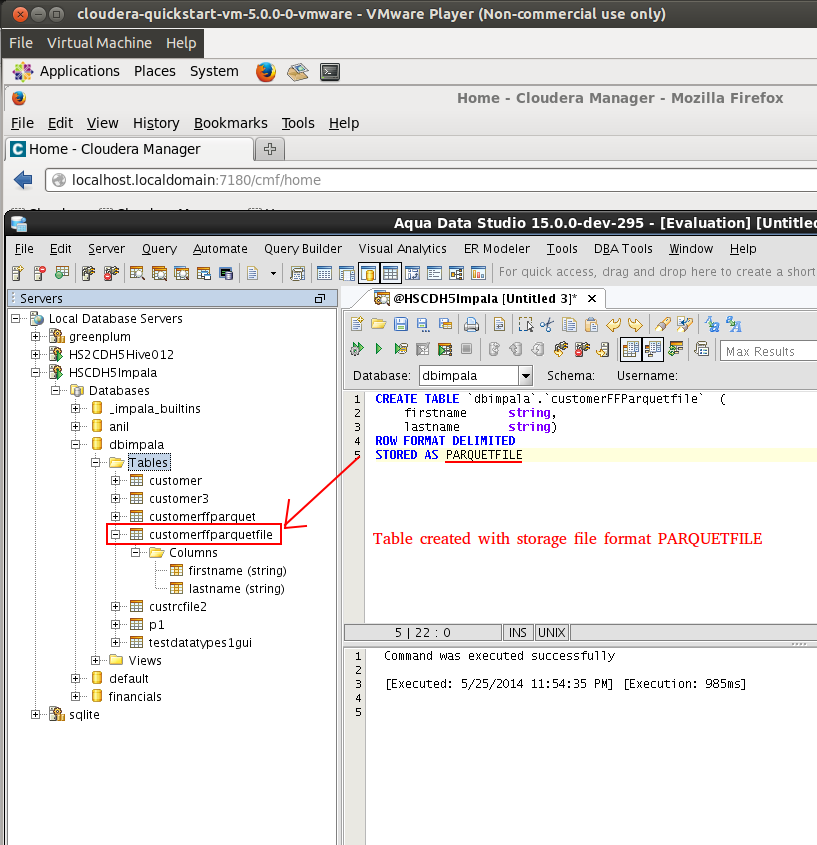Expand the customer3 table node
The width and height of the screenshot is (817, 845).
coord(115,498)
